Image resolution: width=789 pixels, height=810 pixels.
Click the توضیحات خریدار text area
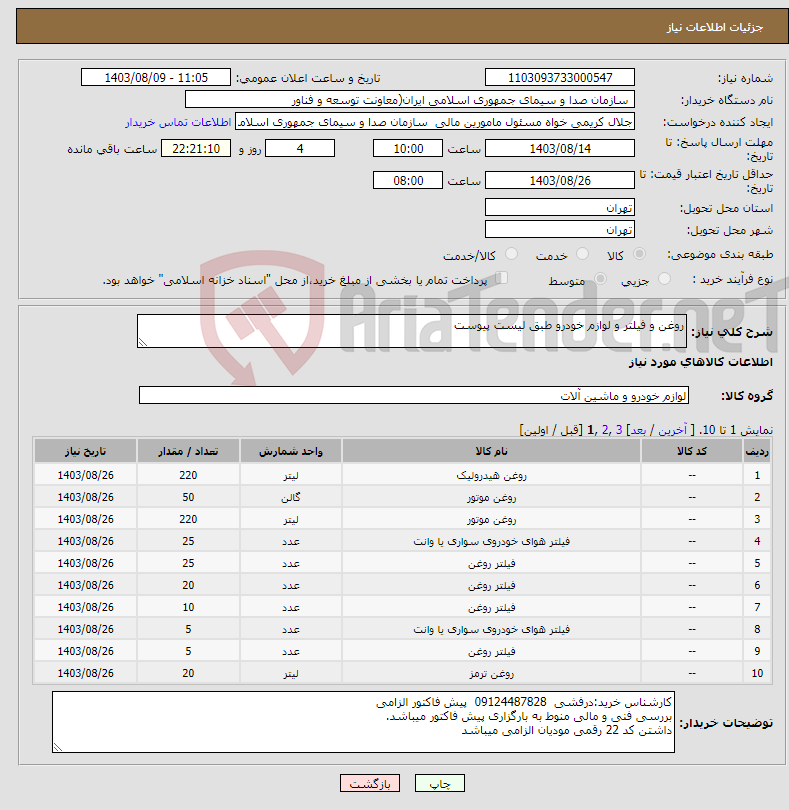(x=363, y=722)
